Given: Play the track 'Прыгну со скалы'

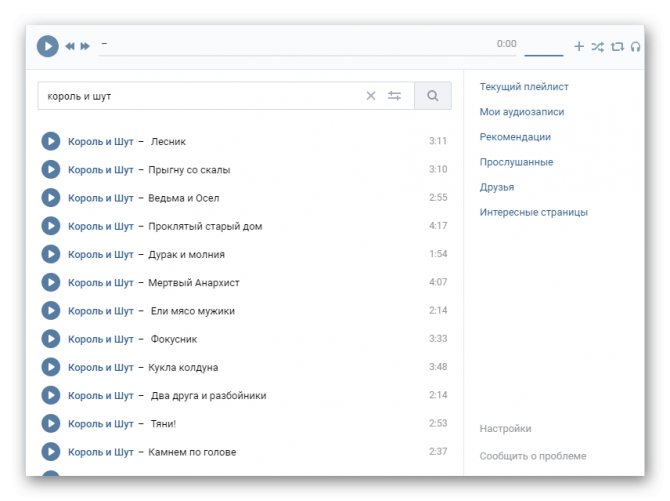Looking at the screenshot, I should point(51,169).
